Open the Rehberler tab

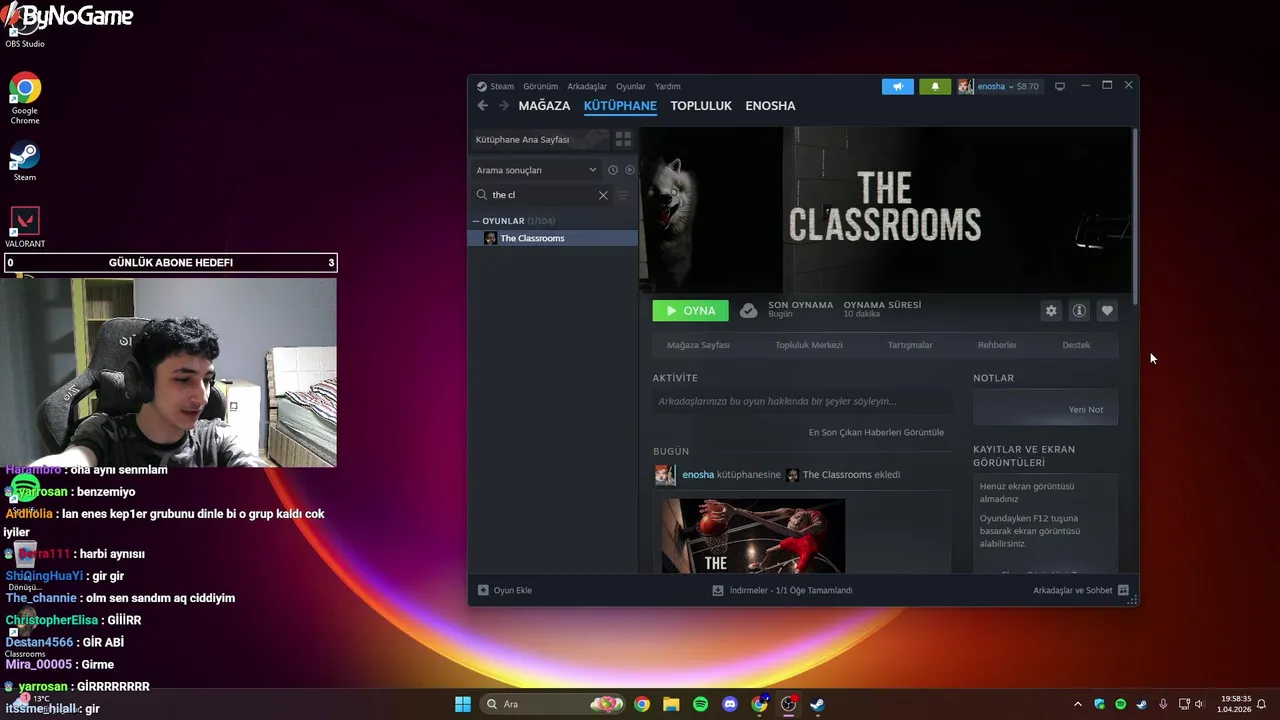coord(997,345)
